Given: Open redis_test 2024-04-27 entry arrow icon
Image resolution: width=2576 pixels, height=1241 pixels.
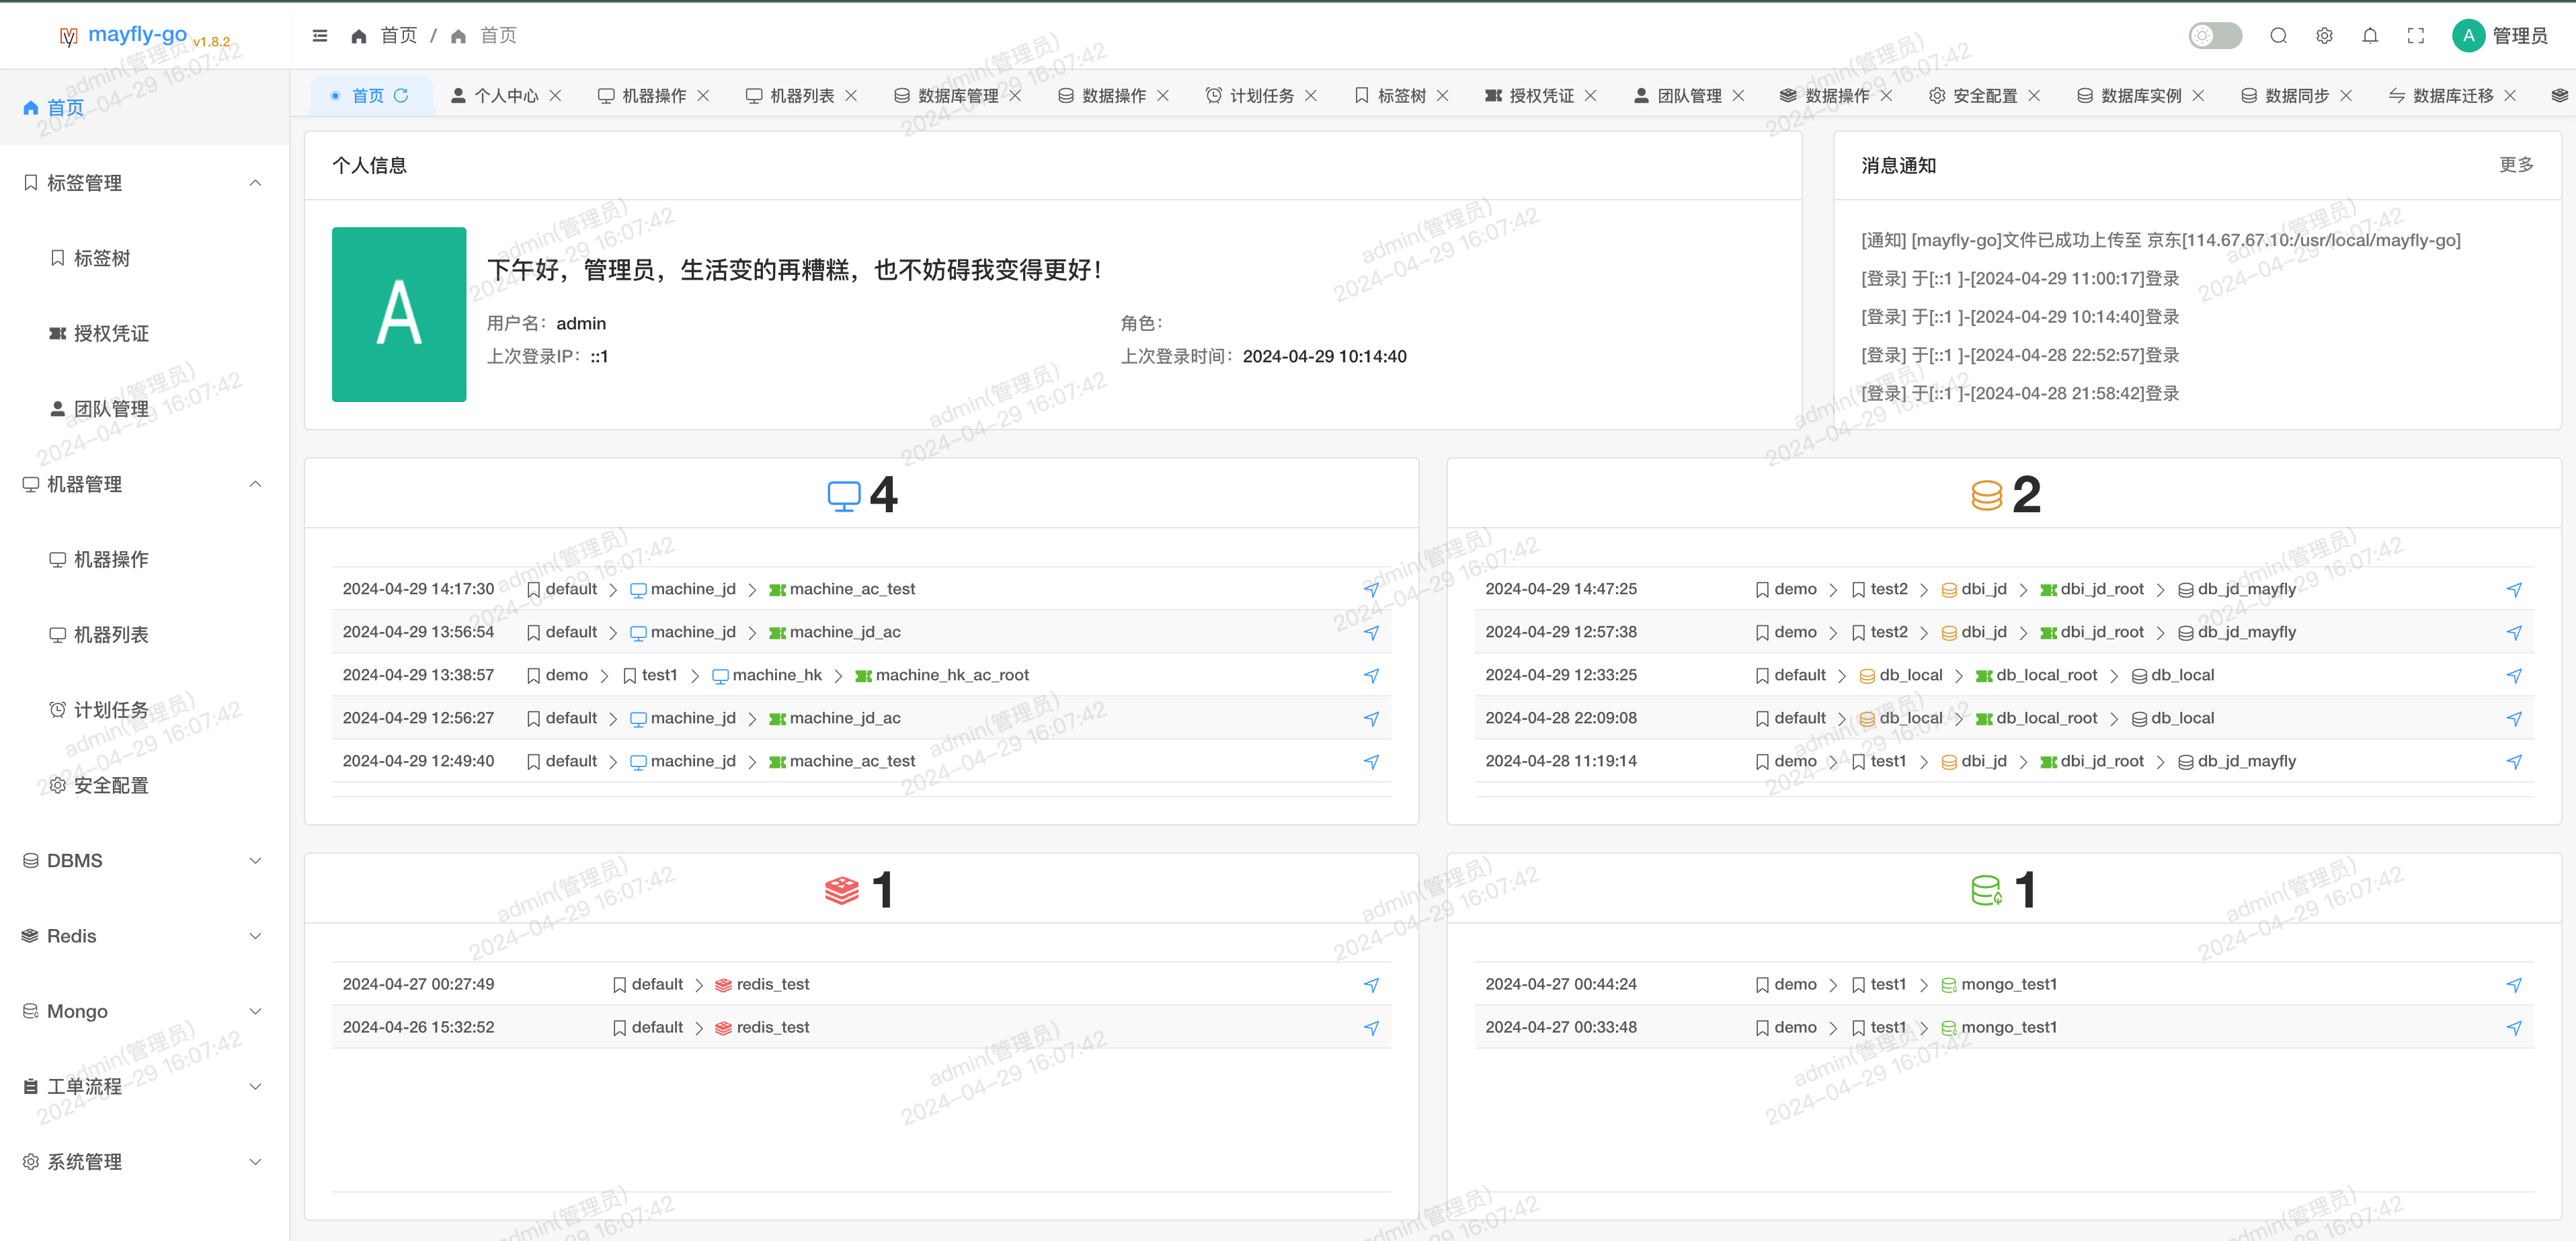Looking at the screenshot, I should tap(1371, 985).
